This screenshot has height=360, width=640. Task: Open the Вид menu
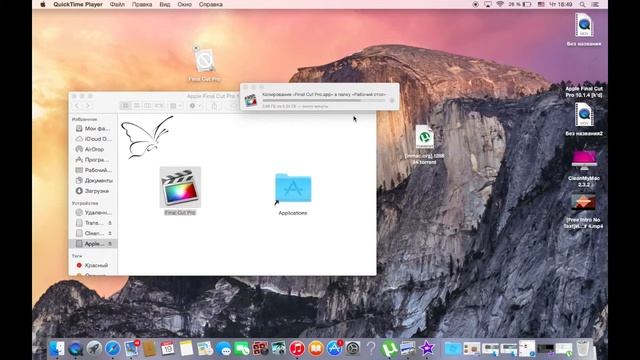pos(164,4)
